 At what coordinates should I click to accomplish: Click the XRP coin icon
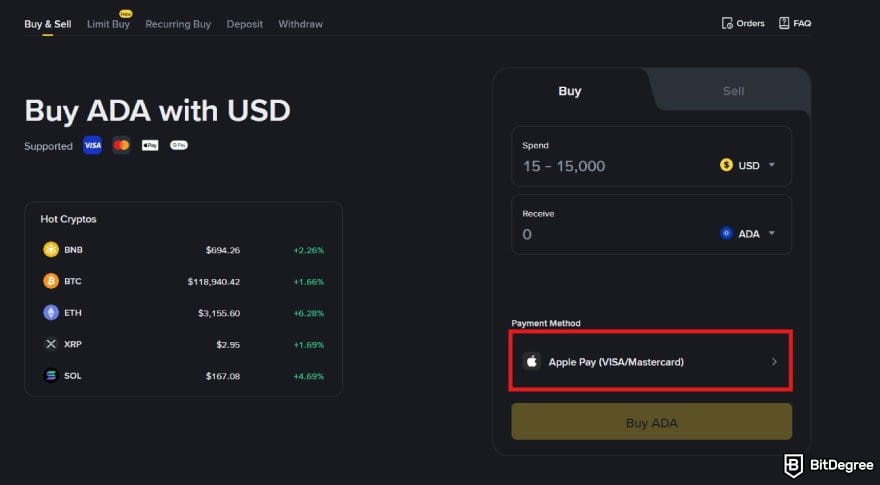click(51, 344)
